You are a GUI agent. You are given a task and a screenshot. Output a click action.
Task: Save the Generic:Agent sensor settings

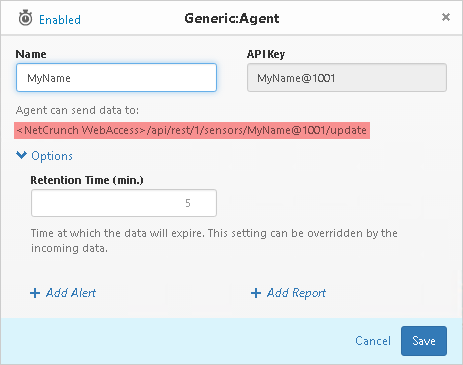click(x=424, y=341)
